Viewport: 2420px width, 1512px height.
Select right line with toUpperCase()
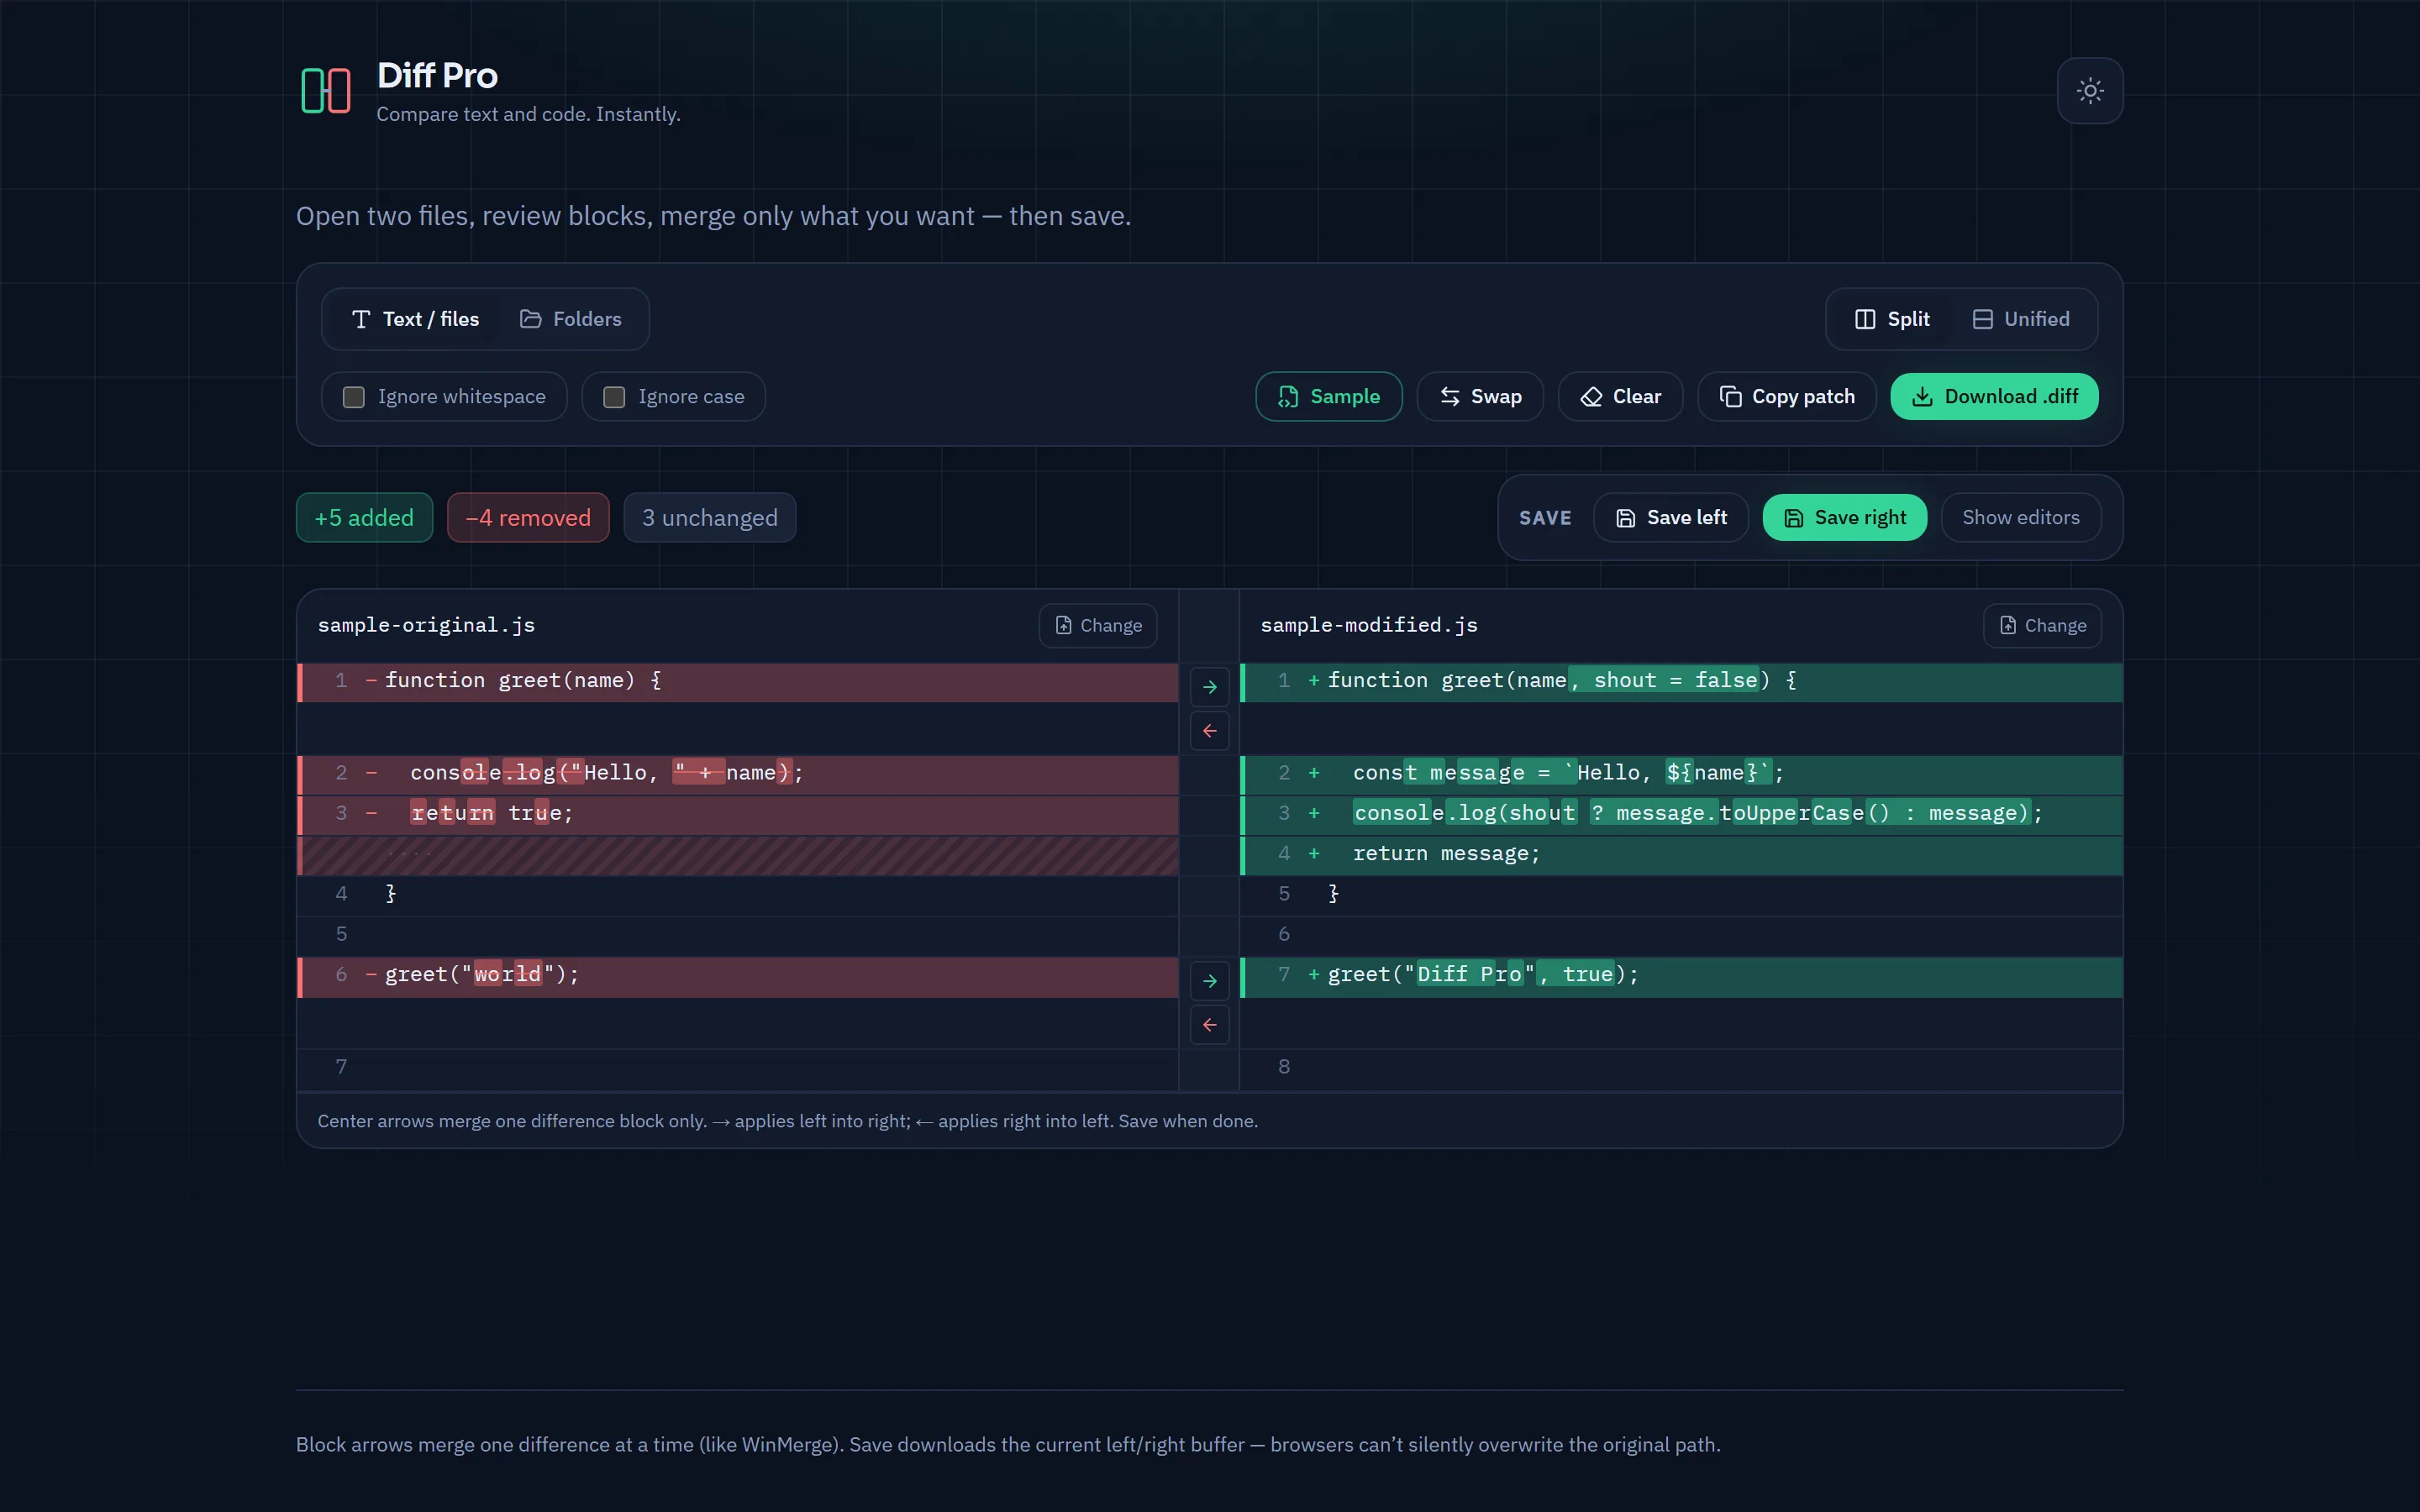pos(1681,815)
